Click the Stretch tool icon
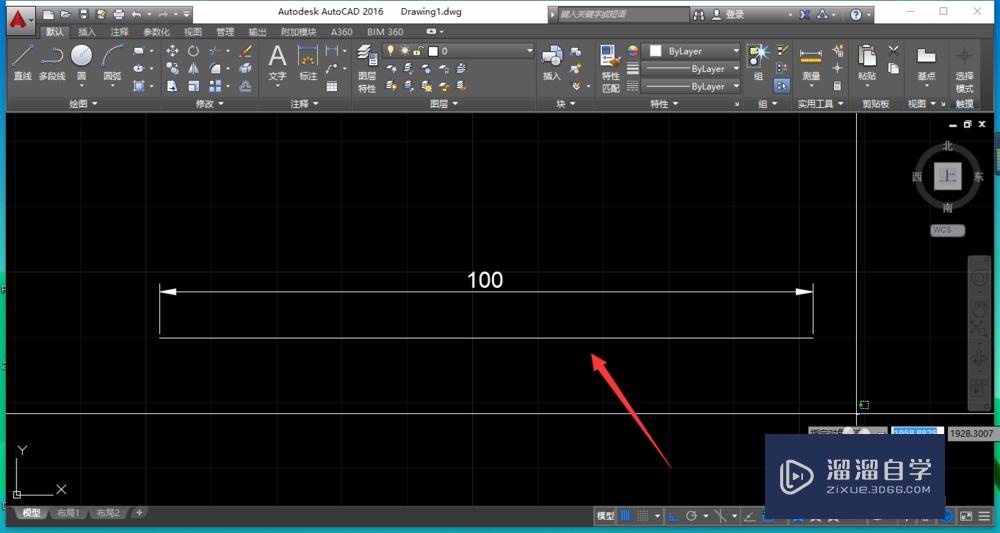 point(172,86)
